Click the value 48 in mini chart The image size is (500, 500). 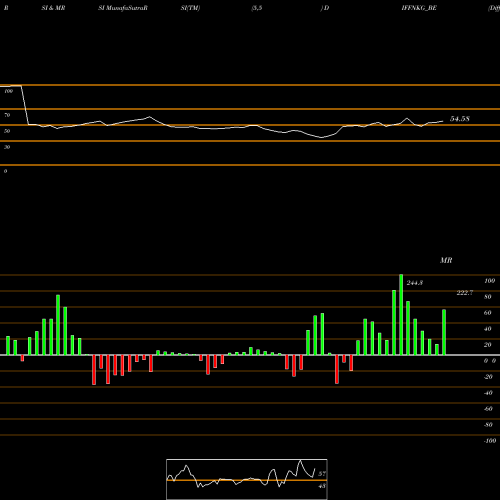point(322,486)
